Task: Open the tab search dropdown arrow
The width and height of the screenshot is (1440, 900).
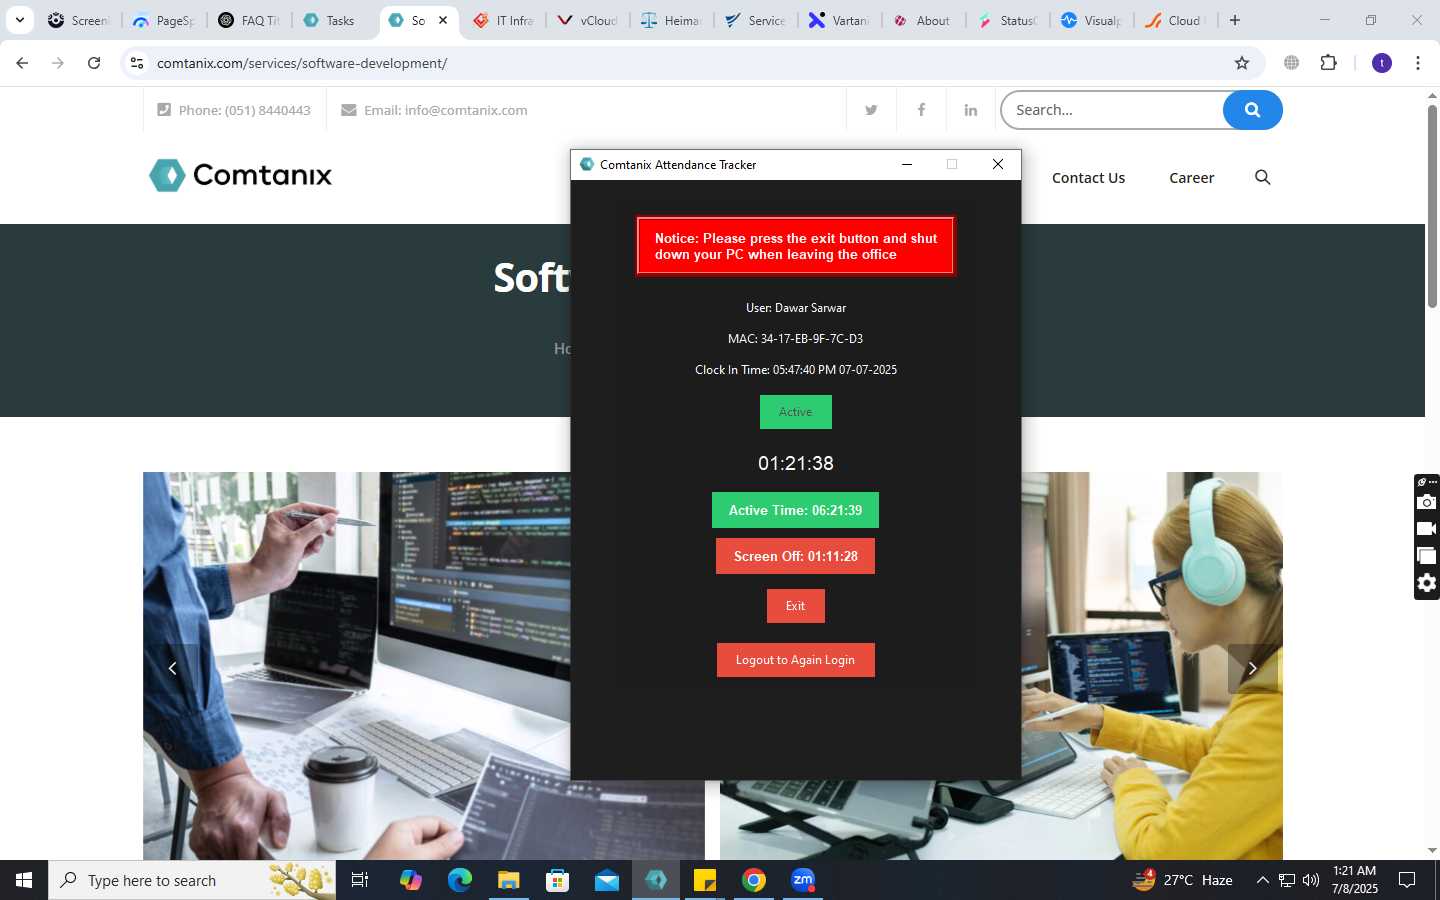Action: (x=19, y=20)
